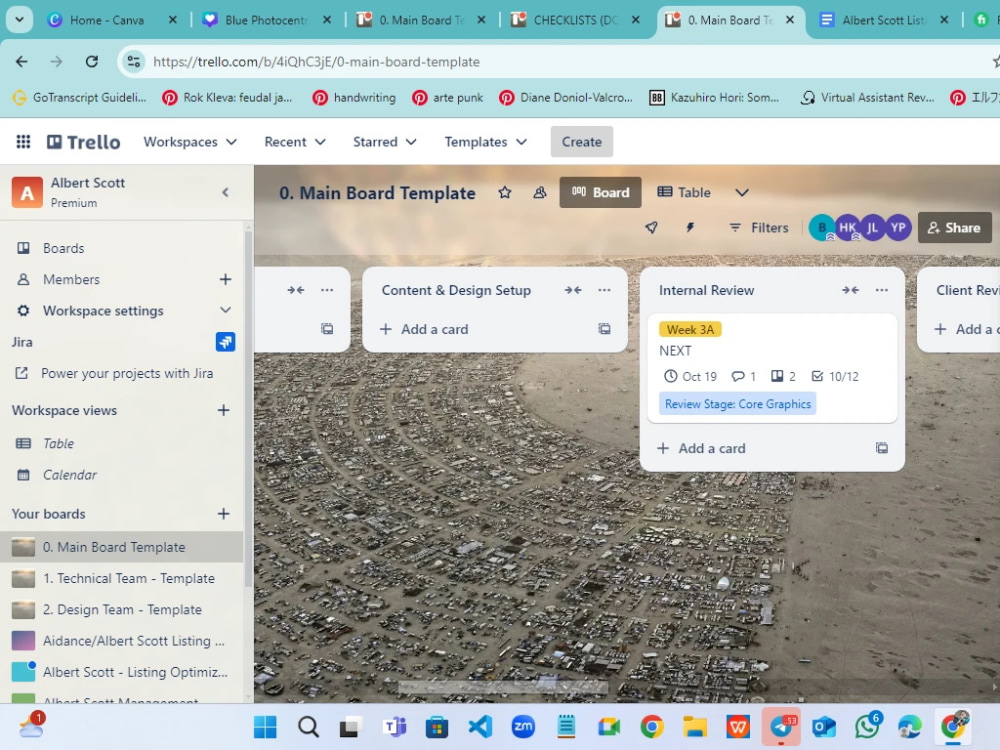The height and width of the screenshot is (750, 1000).
Task: Switch to the Home - Canva tab
Action: coord(107,20)
